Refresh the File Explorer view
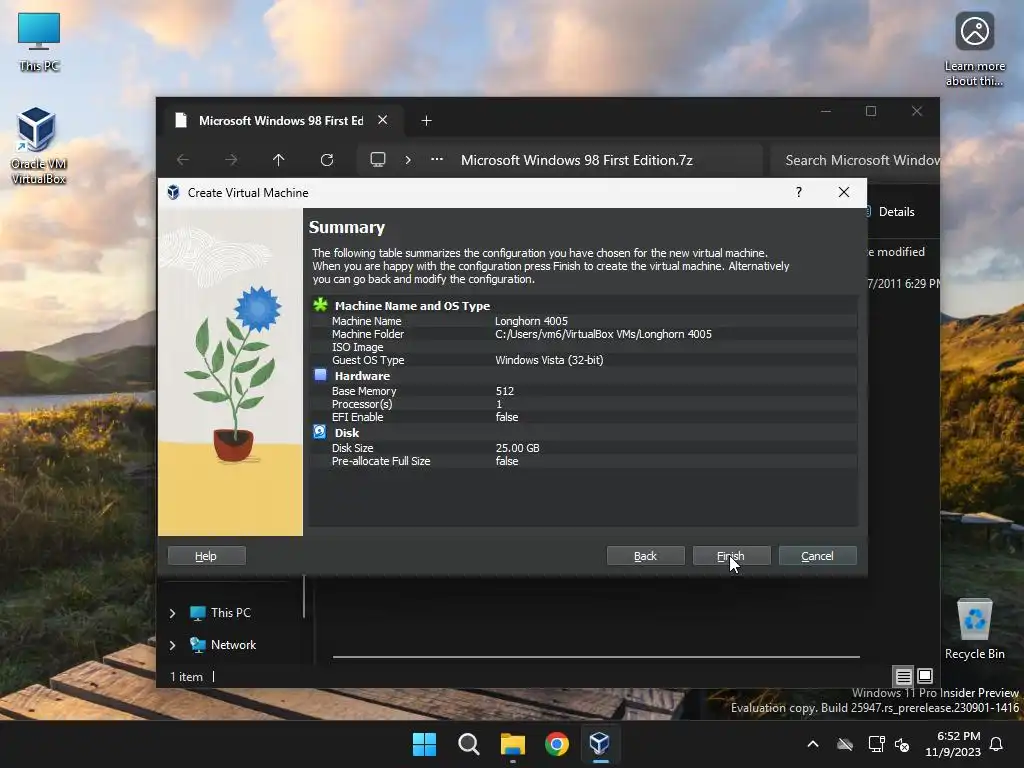 327,160
